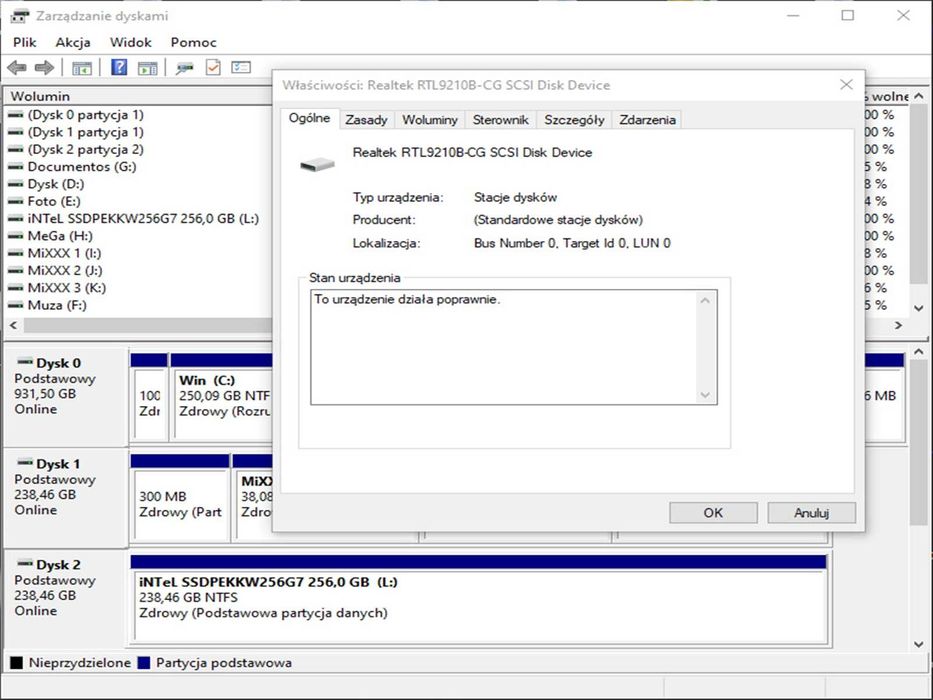The height and width of the screenshot is (700, 933).
Task: Select the Dysk 1 disk icon
Action: [x=25, y=462]
